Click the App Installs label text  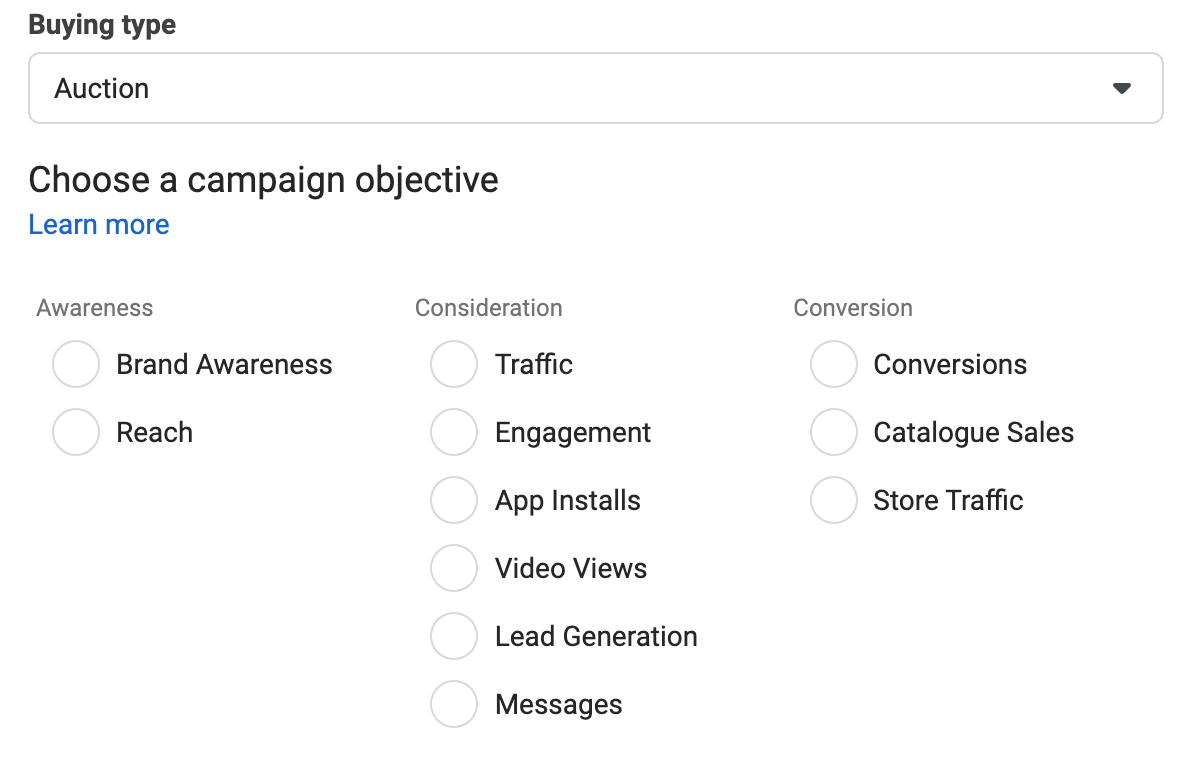click(x=568, y=501)
